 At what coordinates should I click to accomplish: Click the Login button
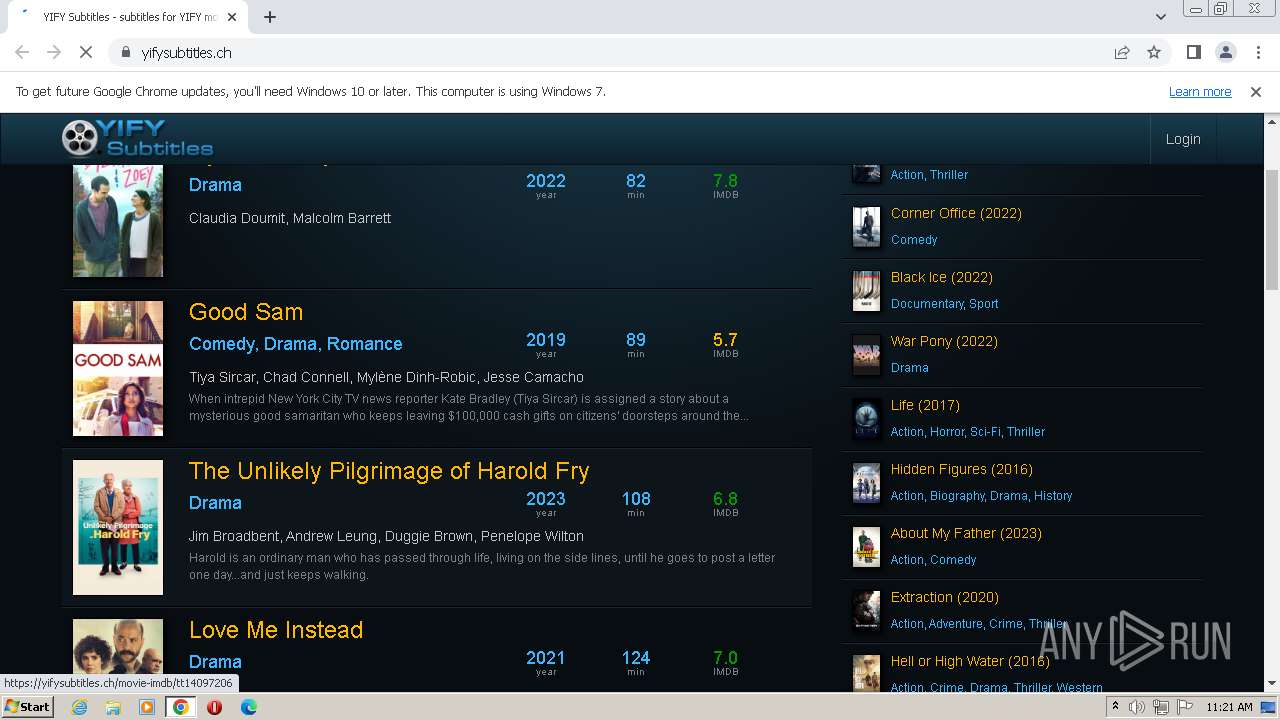pyautogui.click(x=1183, y=139)
